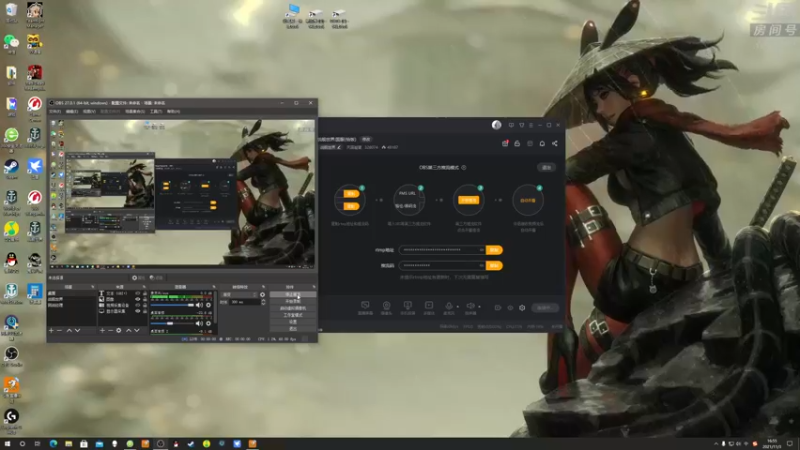Open transition properties gear beside transition dropdown
This screenshot has width=800, height=450.
262,294
